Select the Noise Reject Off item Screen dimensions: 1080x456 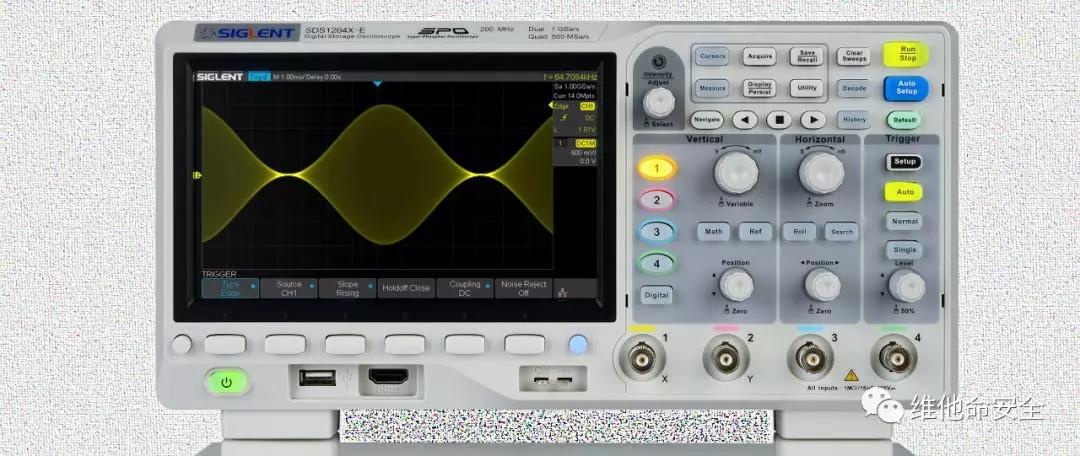coord(523,288)
